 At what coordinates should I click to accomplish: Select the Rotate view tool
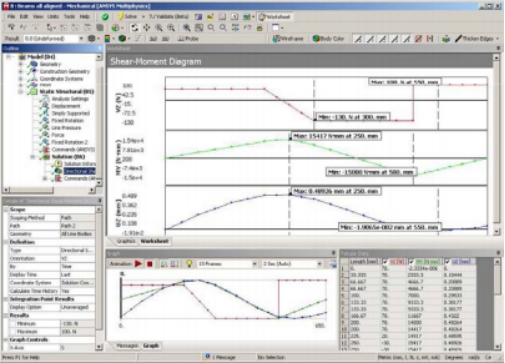click(134, 28)
